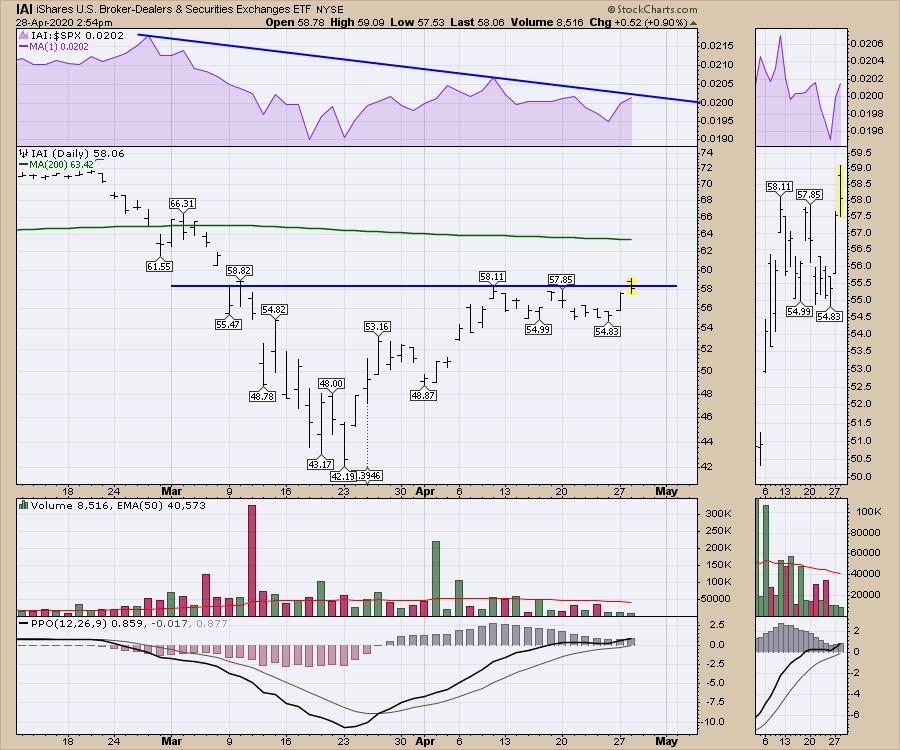This screenshot has width=900, height=750.
Task: Click the Low 57.53 value
Action: [x=417, y=22]
